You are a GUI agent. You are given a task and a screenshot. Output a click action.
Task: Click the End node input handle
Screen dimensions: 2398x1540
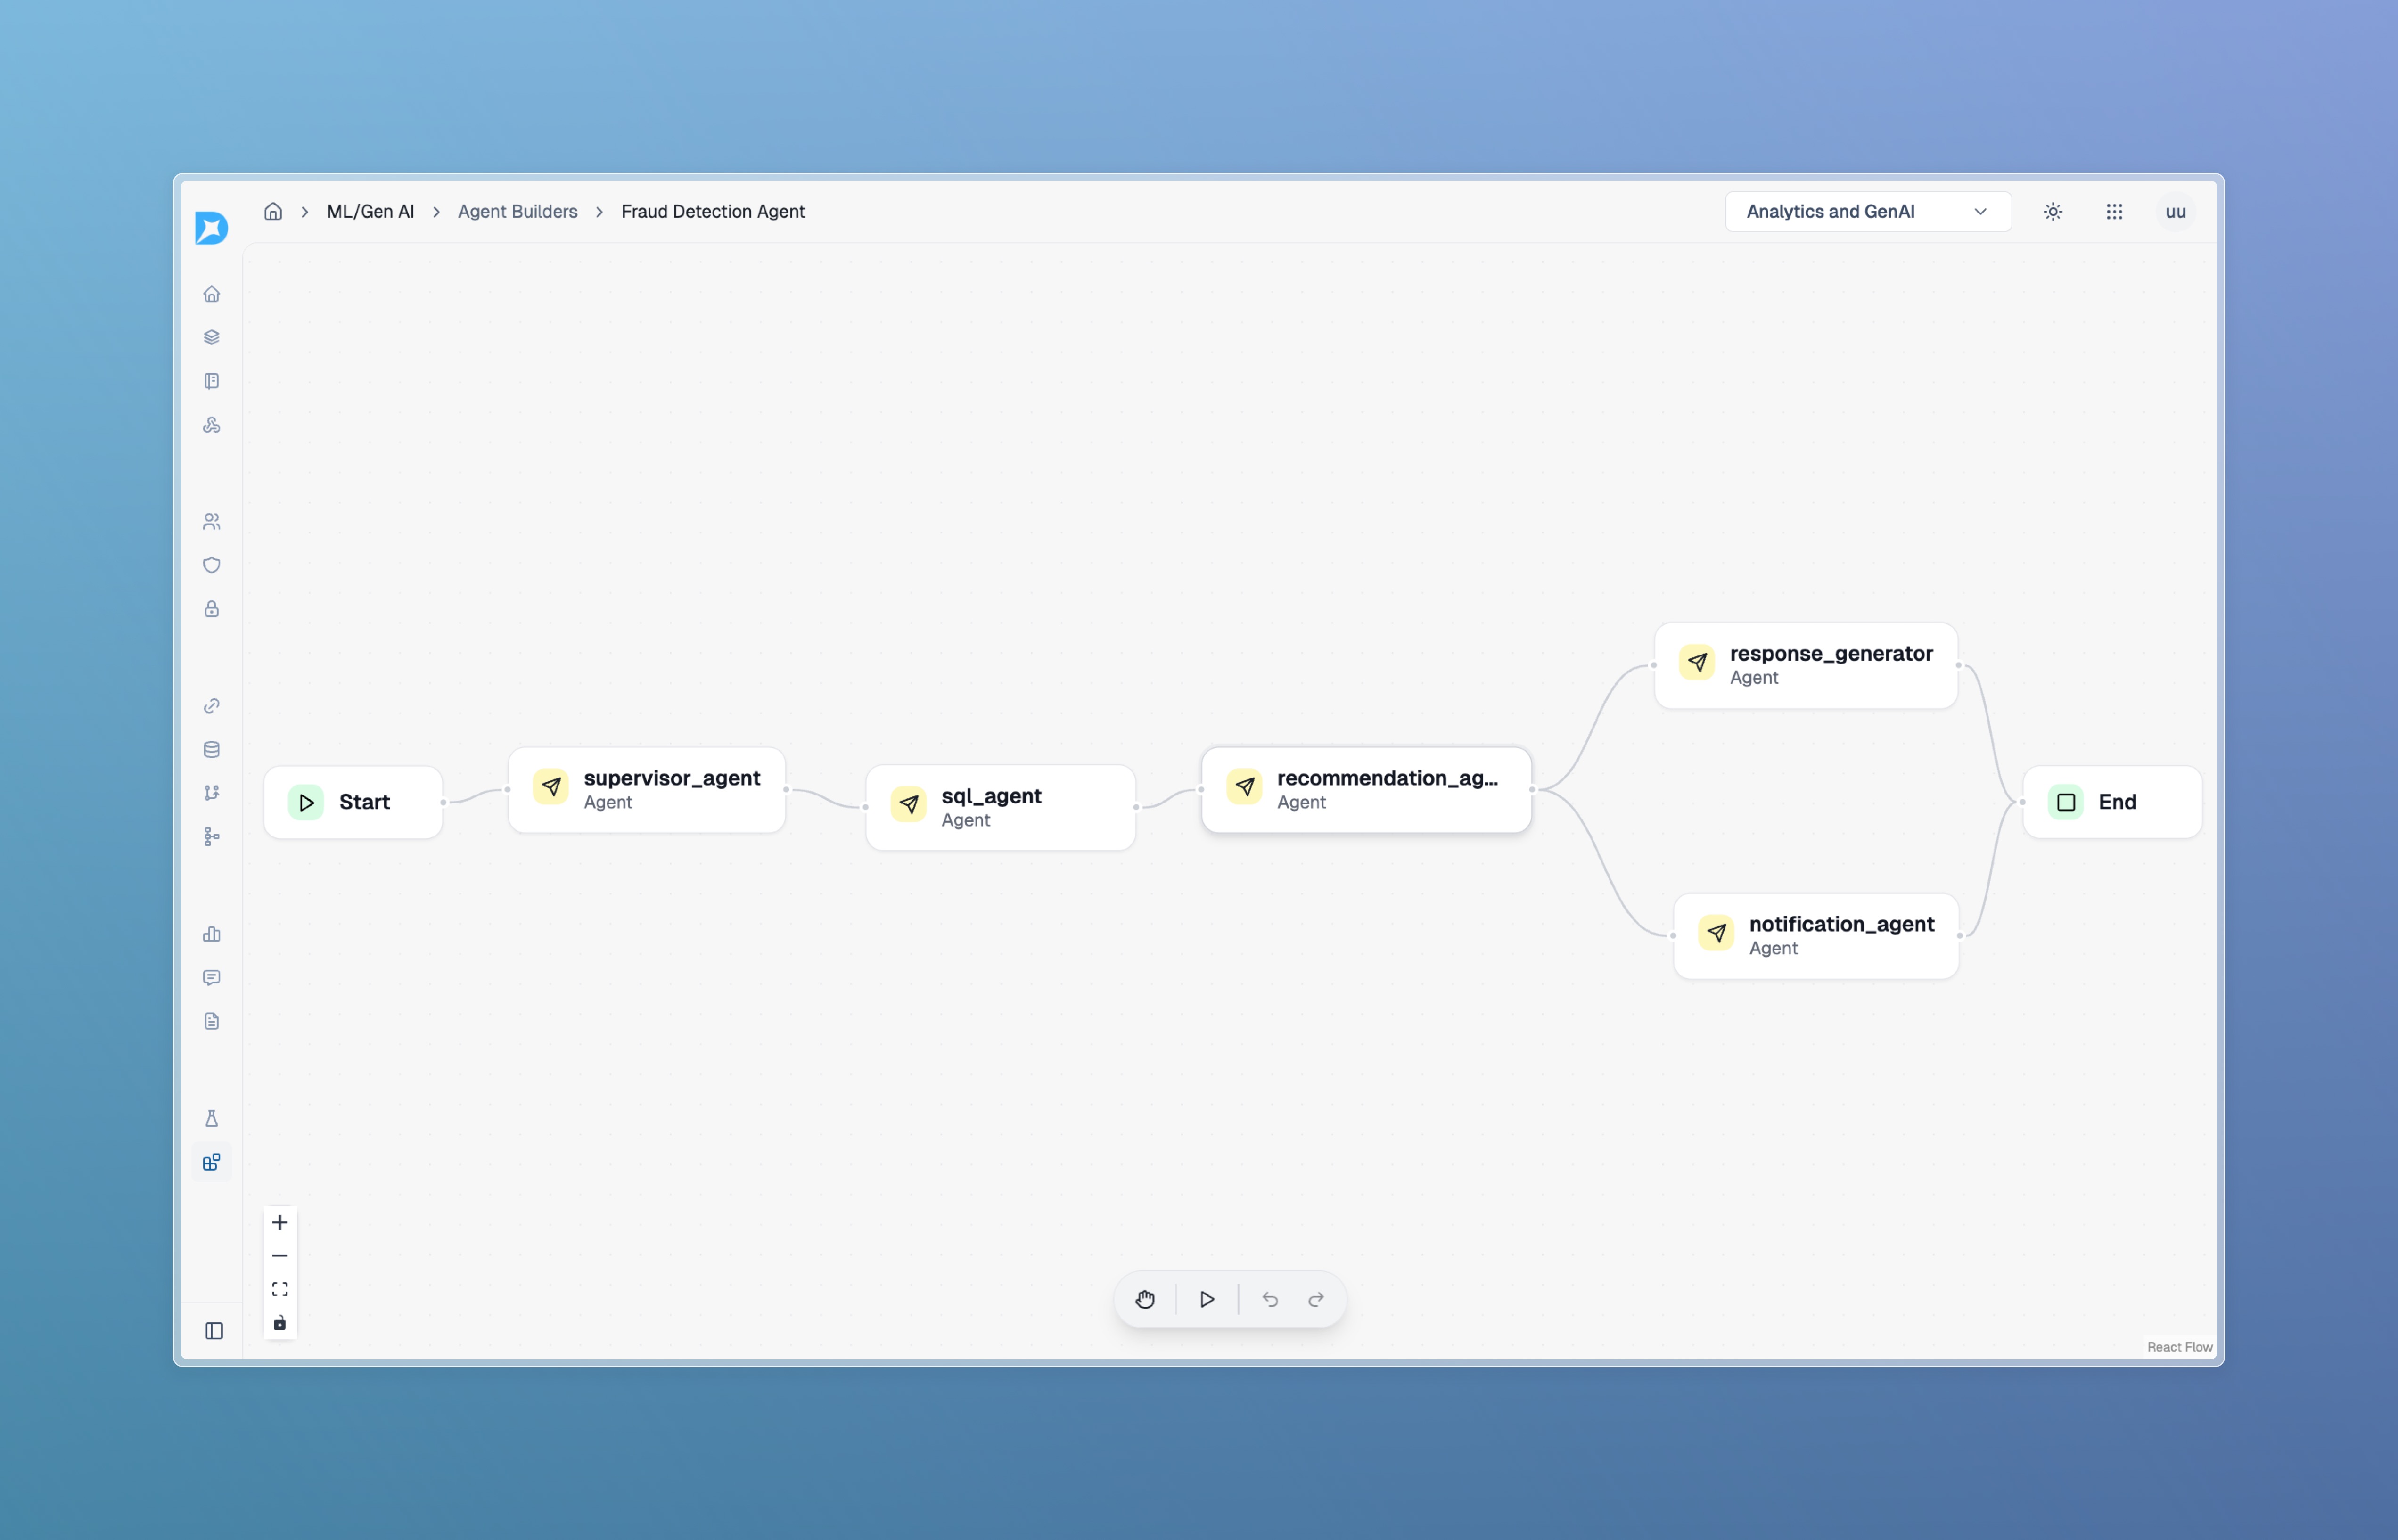coord(2022,802)
